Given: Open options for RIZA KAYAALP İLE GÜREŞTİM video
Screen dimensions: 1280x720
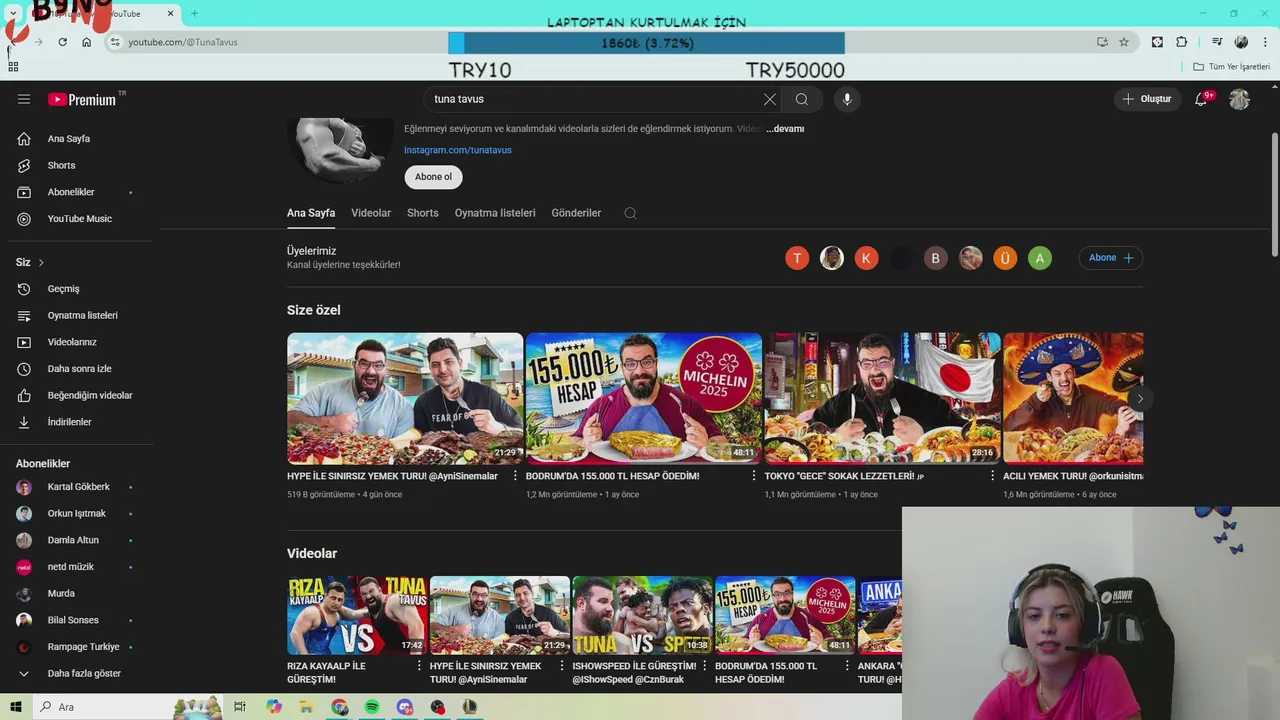Looking at the screenshot, I should click(x=420, y=666).
